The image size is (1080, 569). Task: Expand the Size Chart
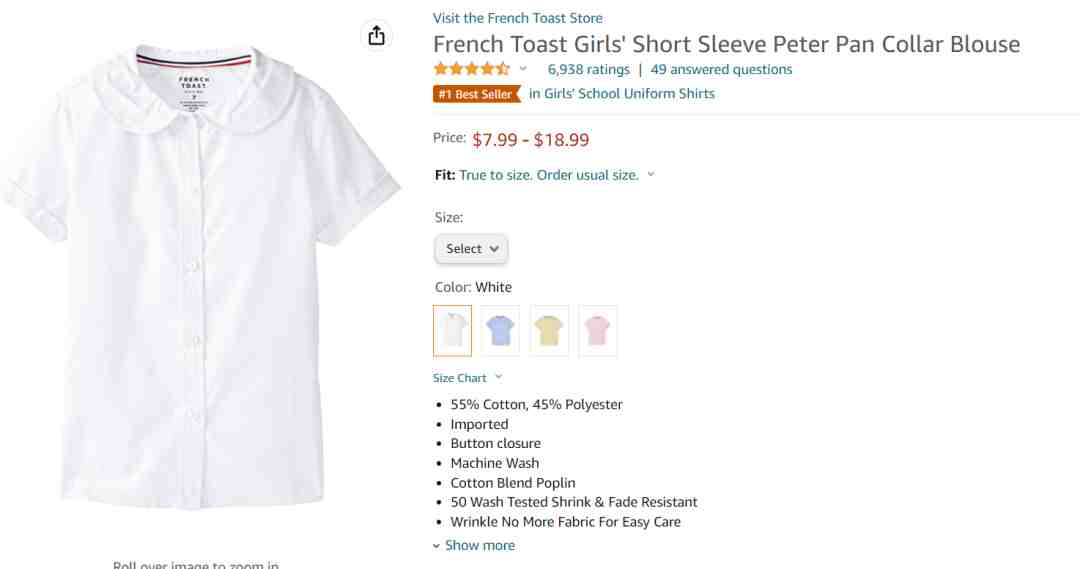459,378
